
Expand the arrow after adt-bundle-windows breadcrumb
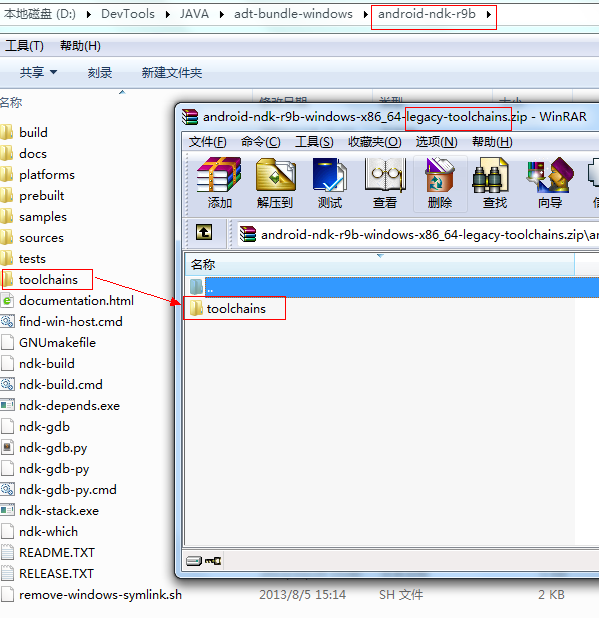pyautogui.click(x=365, y=15)
